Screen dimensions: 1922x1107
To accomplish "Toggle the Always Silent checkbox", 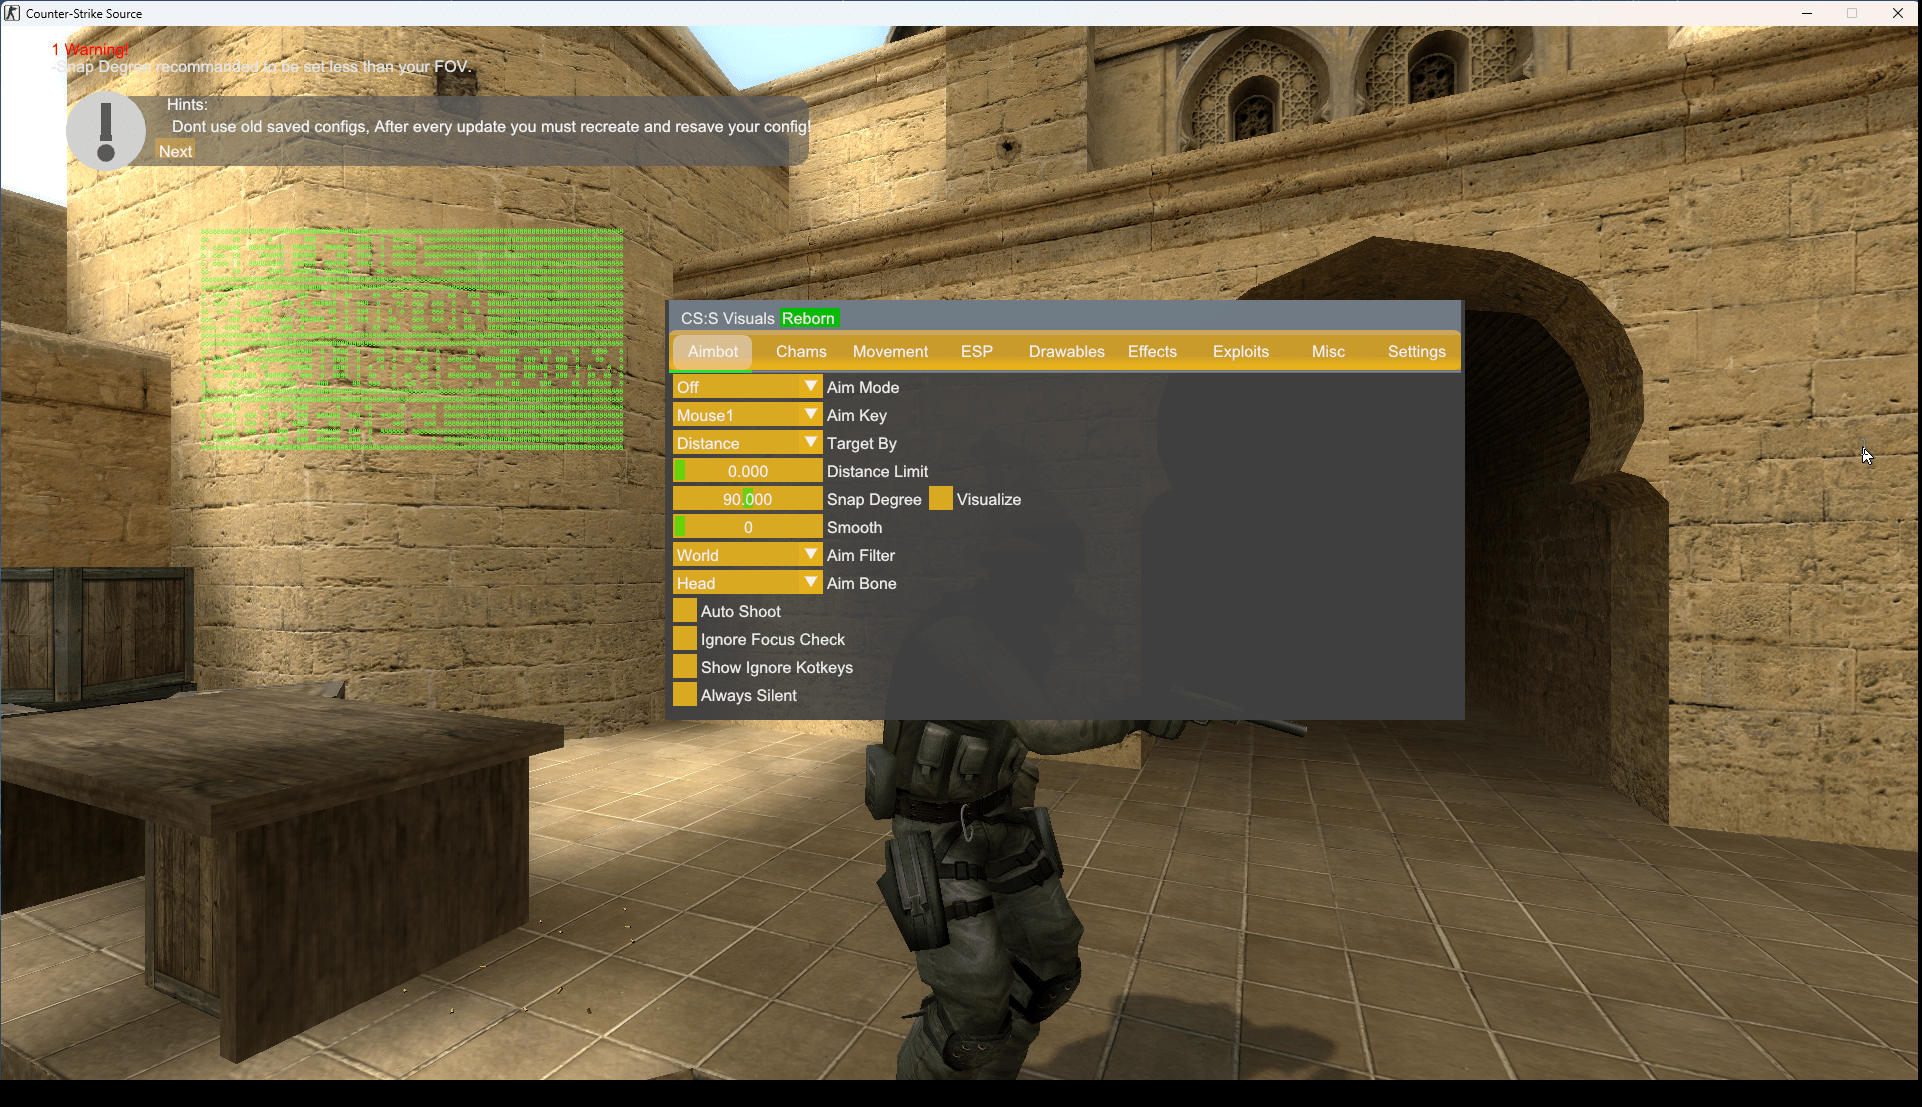I will 685,695.
